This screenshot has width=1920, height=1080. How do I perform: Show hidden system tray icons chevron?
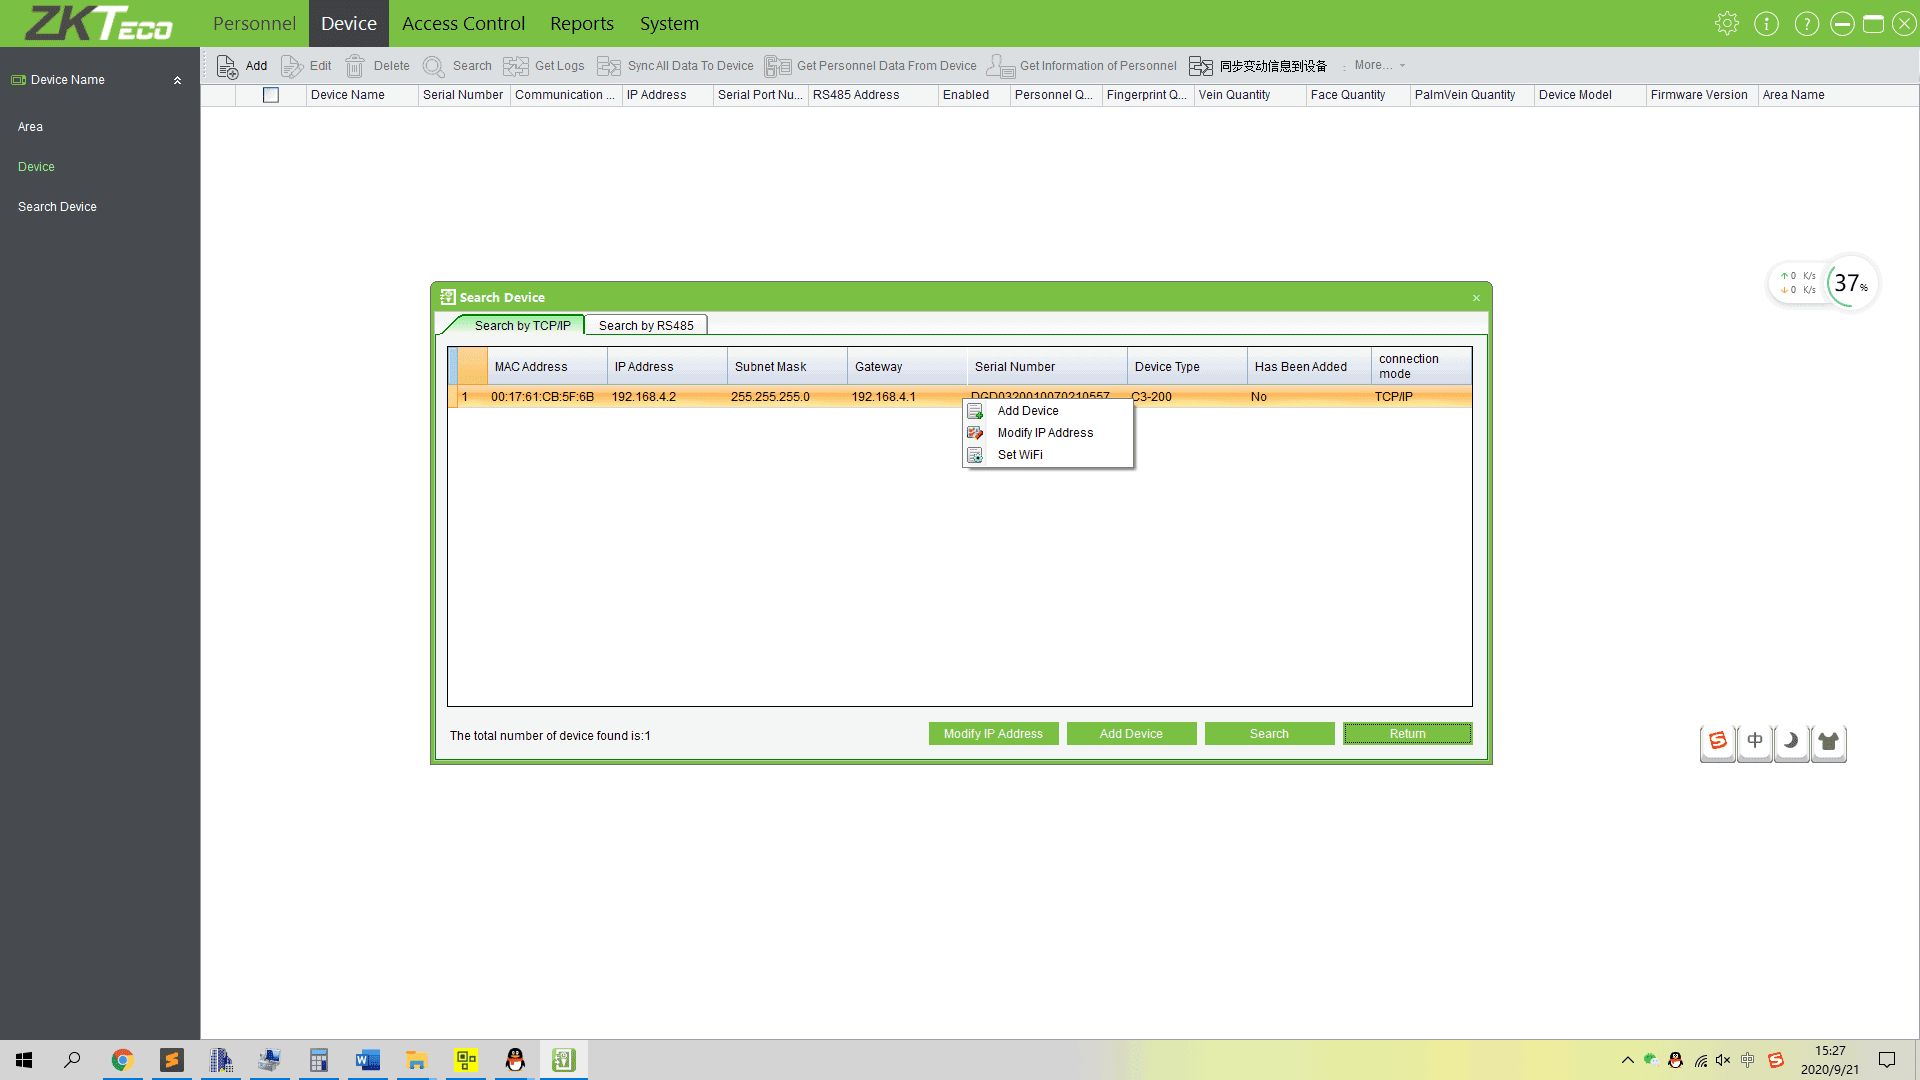coord(1627,1060)
